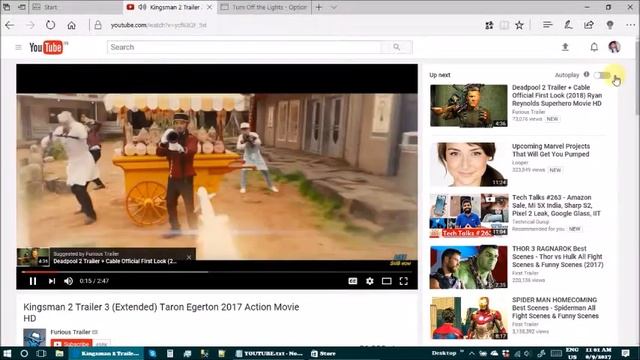Open the Action Center notification icon
This screenshot has height=360, width=640.
pyautogui.click(x=626, y=353)
